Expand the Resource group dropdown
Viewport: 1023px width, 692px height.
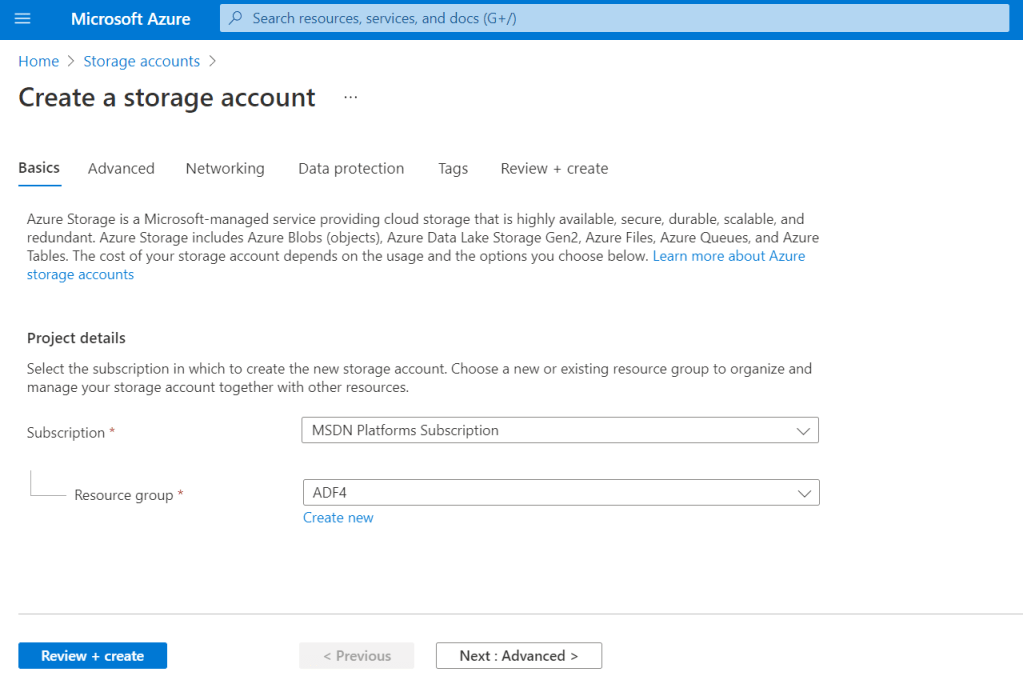560,493
